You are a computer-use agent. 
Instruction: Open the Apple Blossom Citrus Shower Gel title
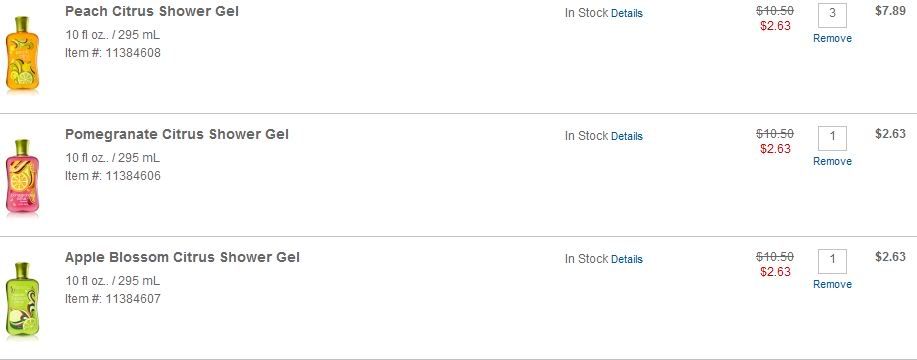click(x=182, y=257)
